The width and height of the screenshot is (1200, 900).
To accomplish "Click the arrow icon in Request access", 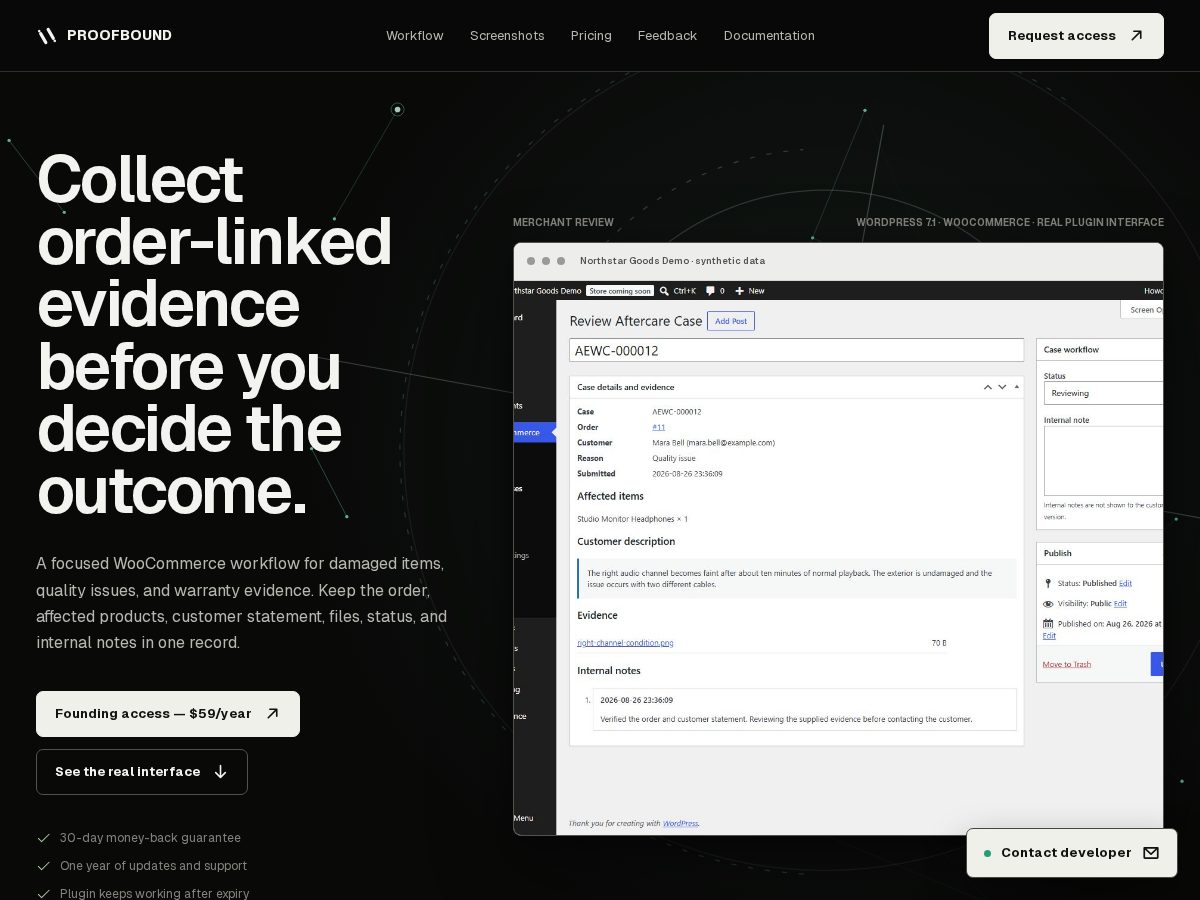I will [x=1136, y=36].
